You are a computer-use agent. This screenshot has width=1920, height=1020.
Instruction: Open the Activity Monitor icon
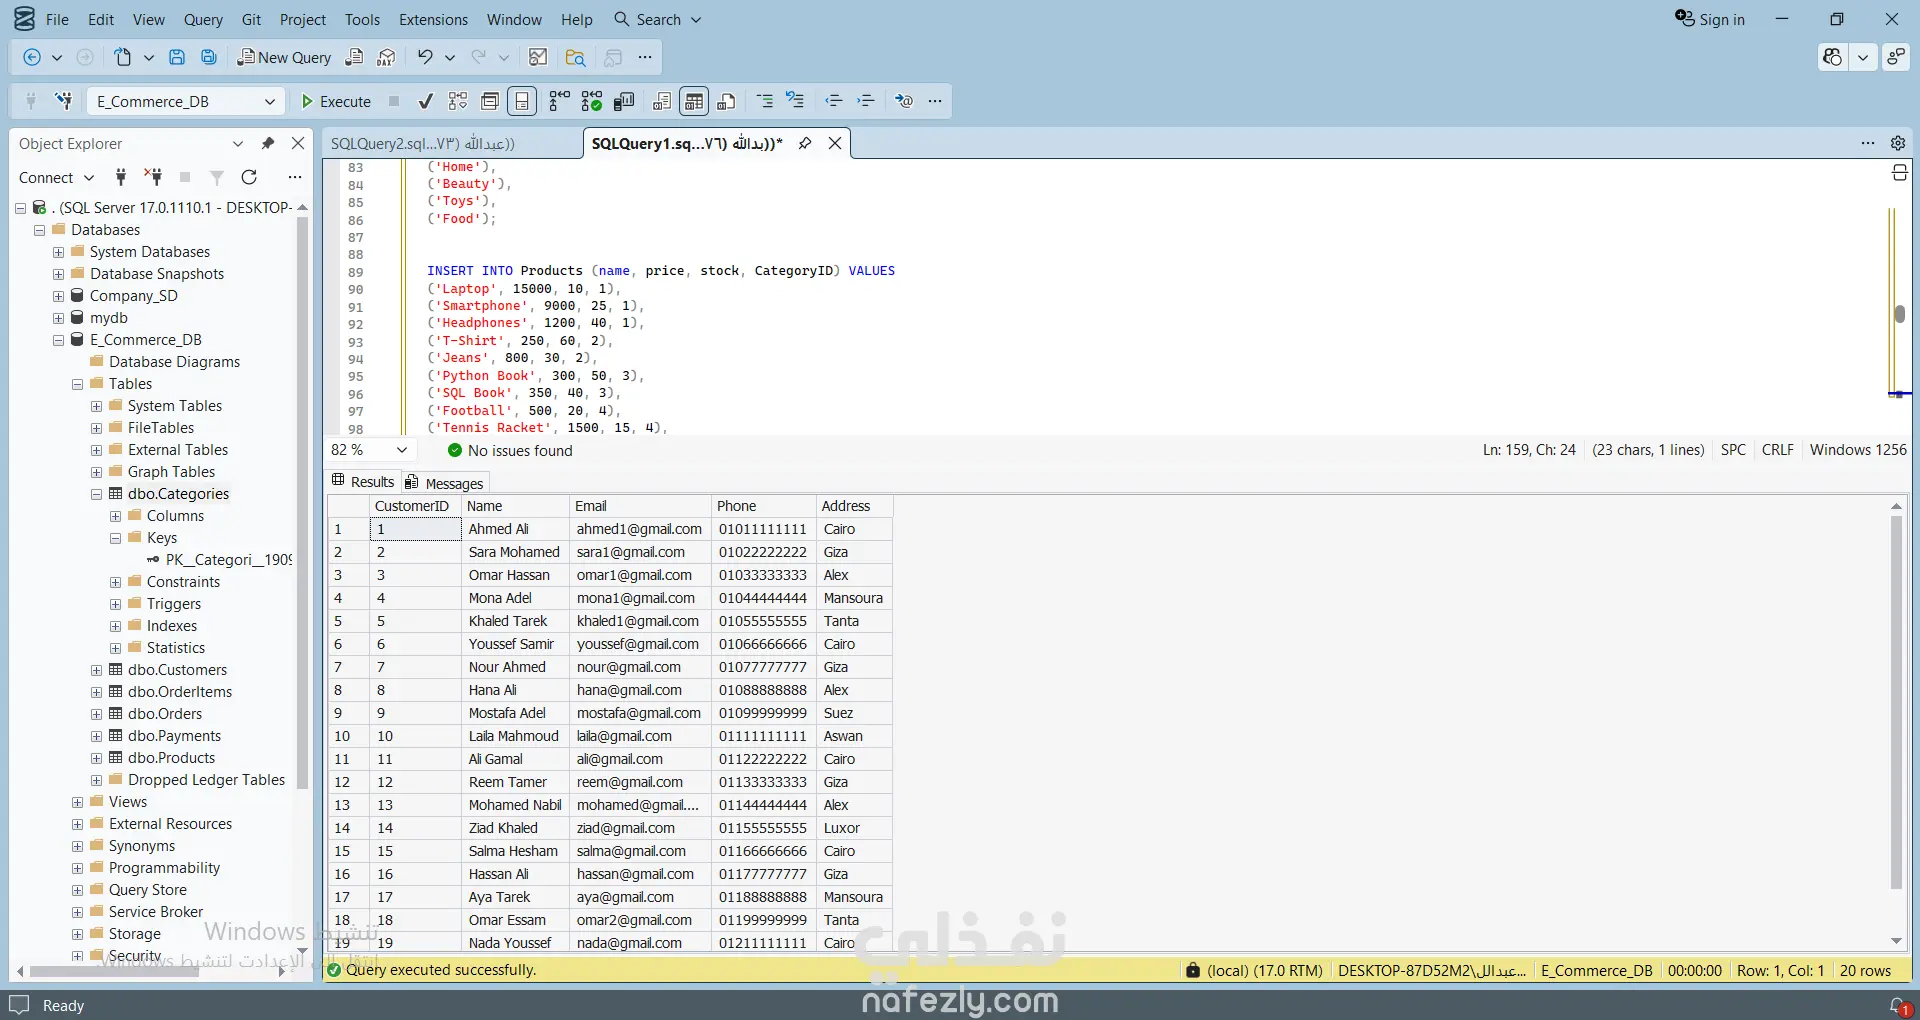point(538,58)
